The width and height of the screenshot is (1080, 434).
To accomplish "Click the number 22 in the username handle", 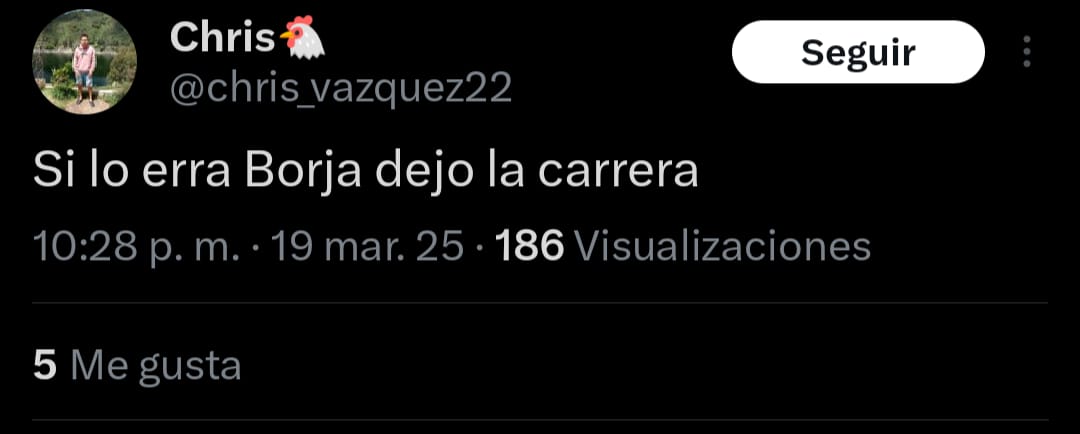I will click(x=490, y=89).
